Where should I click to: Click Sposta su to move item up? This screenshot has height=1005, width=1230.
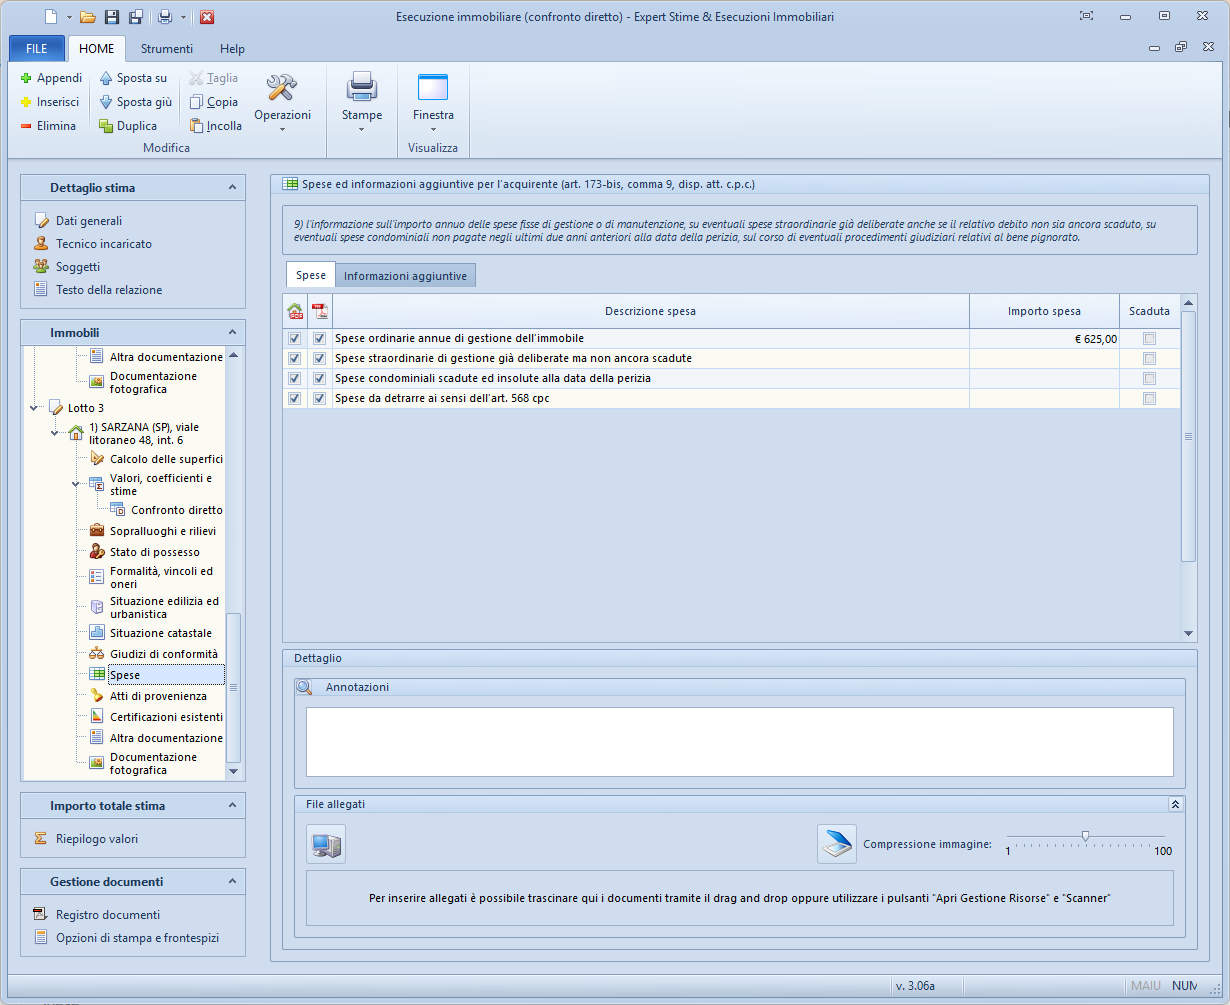133,78
